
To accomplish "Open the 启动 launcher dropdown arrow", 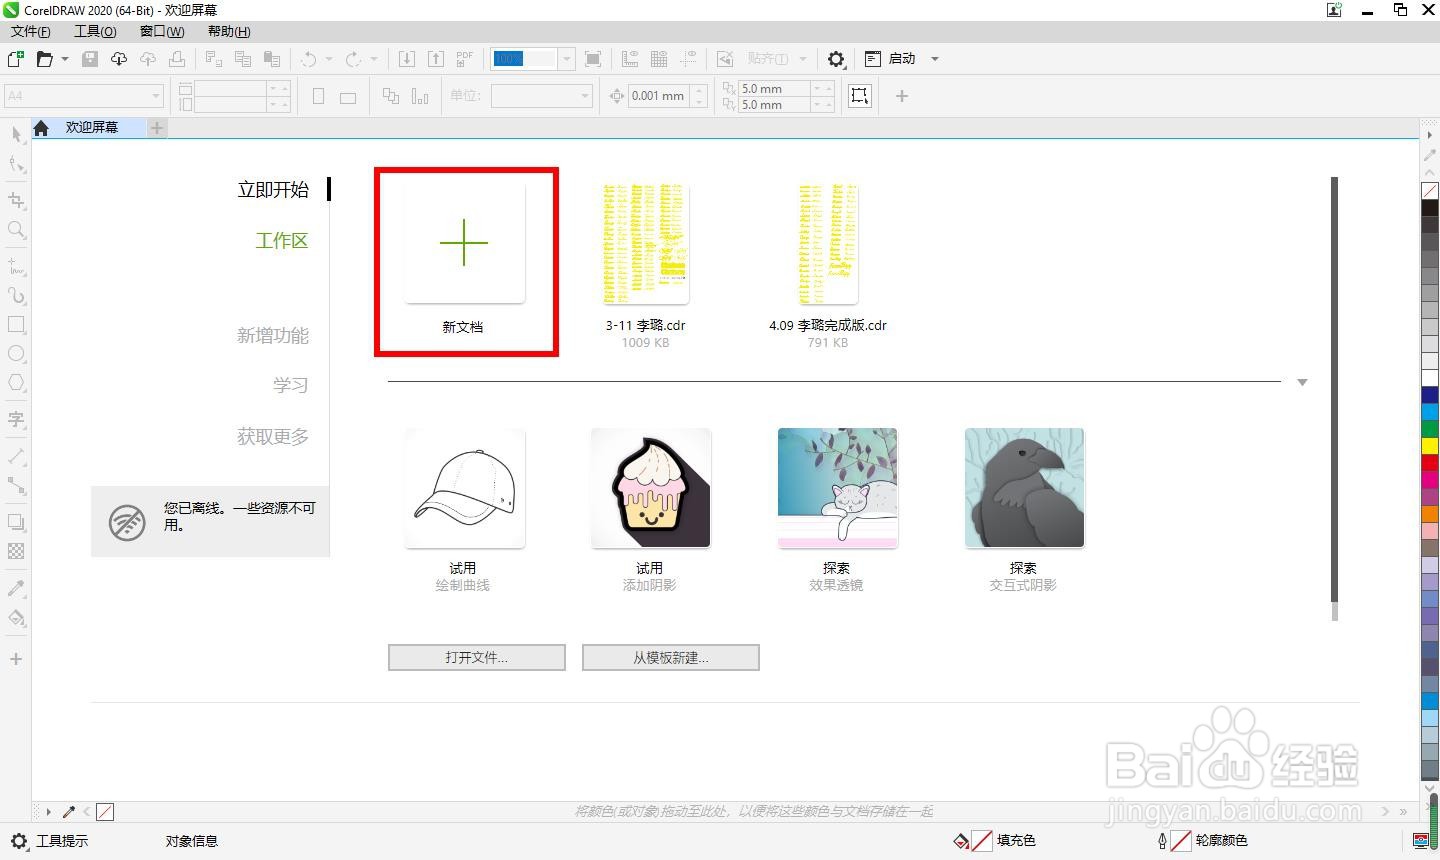I will pyautogui.click(x=935, y=59).
